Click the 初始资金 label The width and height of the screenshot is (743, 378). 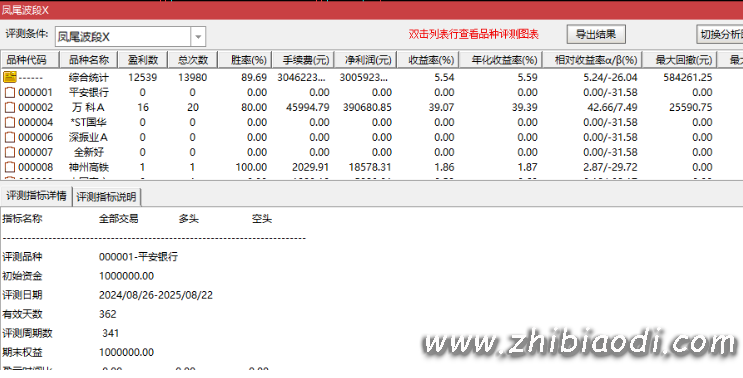point(22,276)
